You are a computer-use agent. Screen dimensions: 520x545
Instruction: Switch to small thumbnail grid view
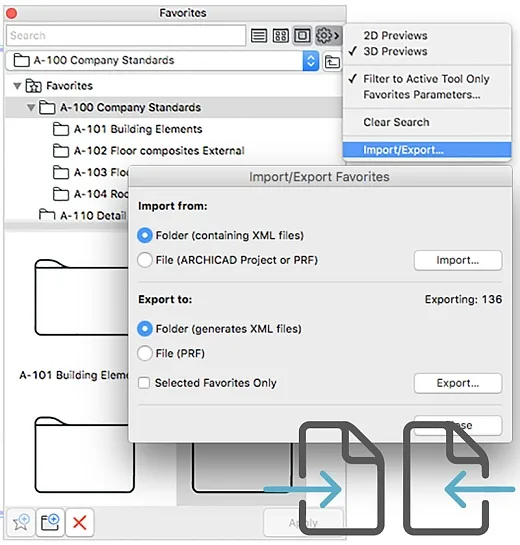[x=280, y=35]
